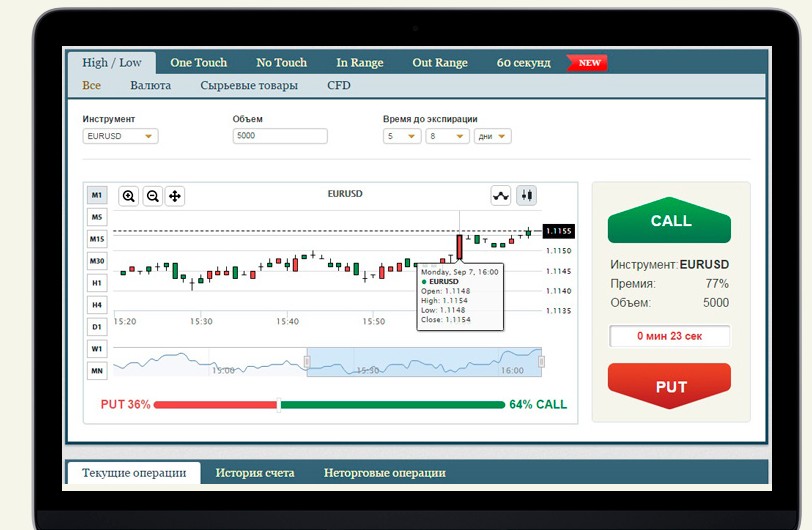
Task: Filter instruments by Сырьевые товары
Action: point(249,85)
